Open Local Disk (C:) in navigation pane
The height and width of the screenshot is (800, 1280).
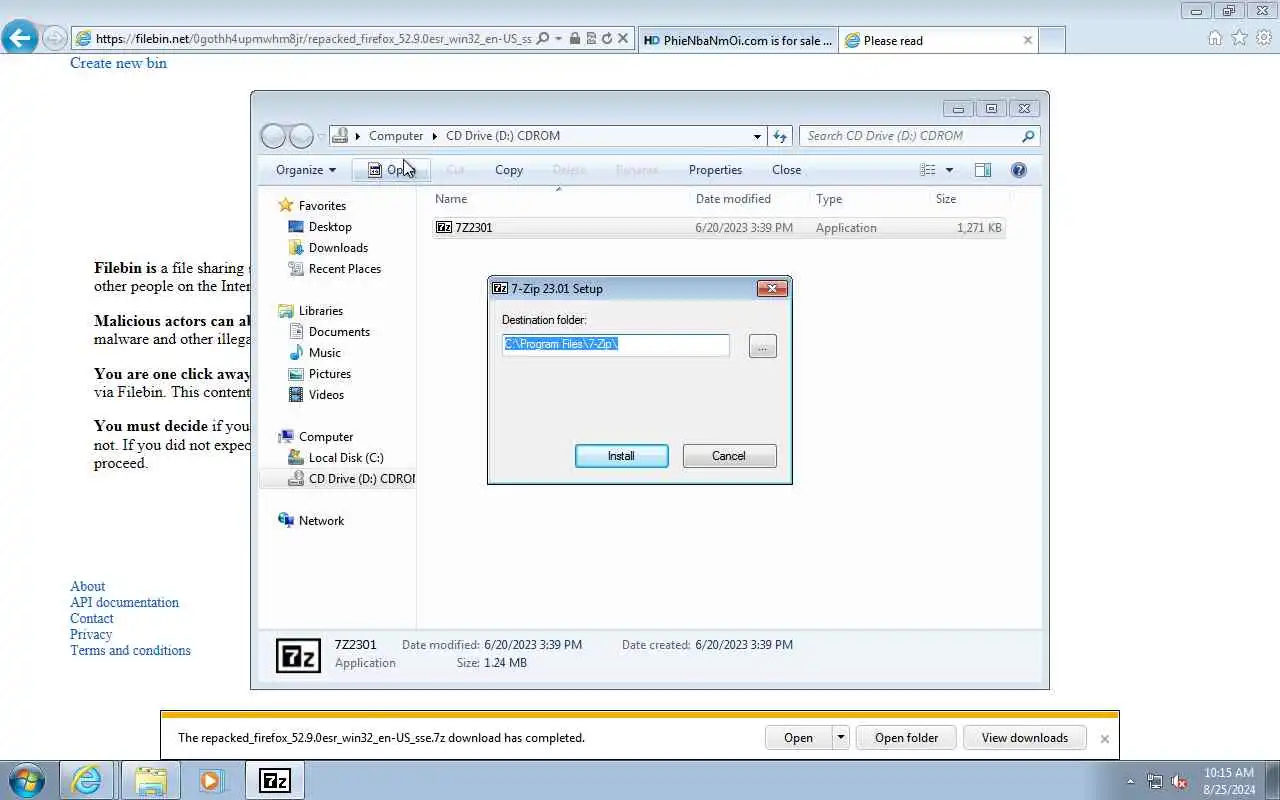click(x=346, y=458)
